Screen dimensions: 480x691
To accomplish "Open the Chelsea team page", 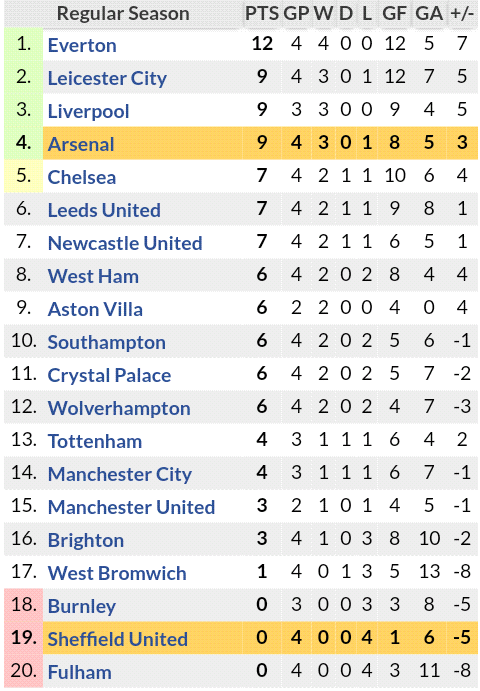I will [x=82, y=178].
